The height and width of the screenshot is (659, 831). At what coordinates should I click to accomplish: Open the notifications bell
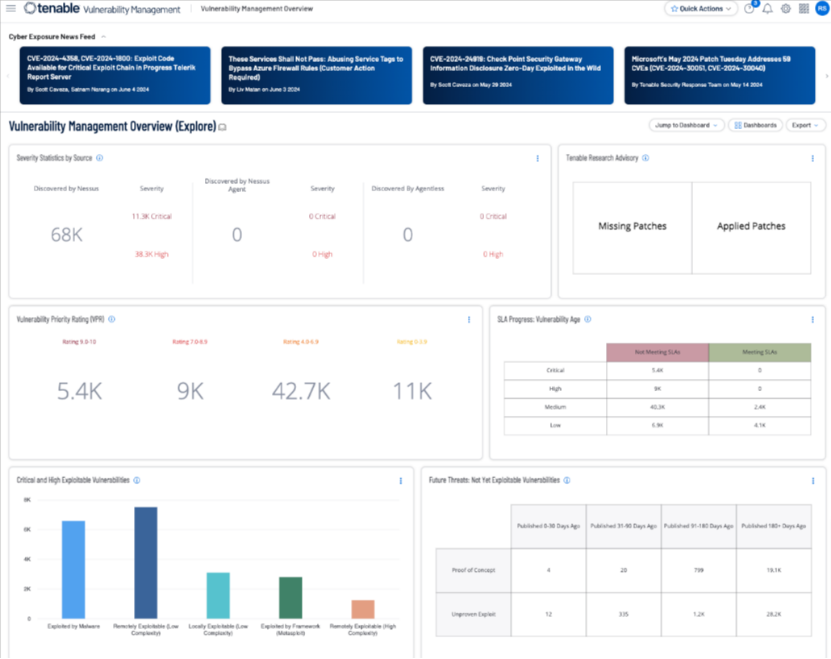point(767,8)
